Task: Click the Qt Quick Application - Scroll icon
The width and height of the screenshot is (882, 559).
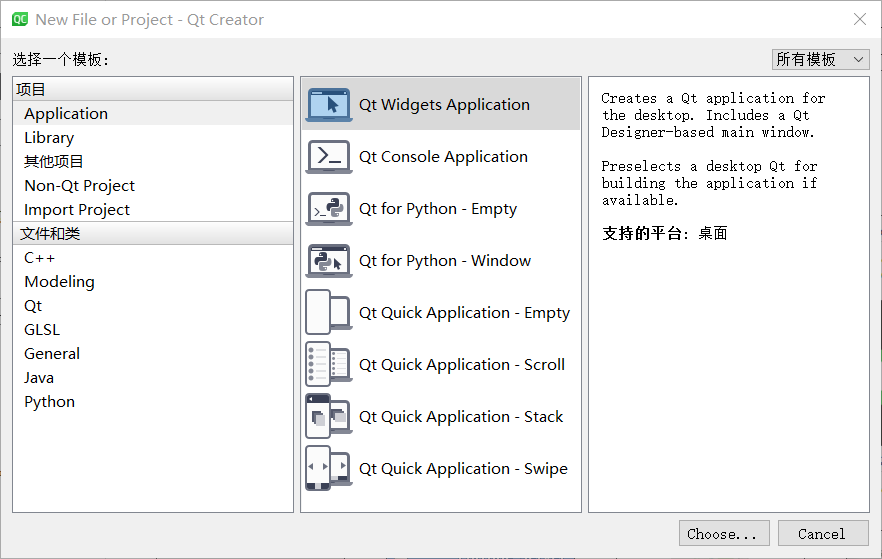Action: click(x=328, y=365)
